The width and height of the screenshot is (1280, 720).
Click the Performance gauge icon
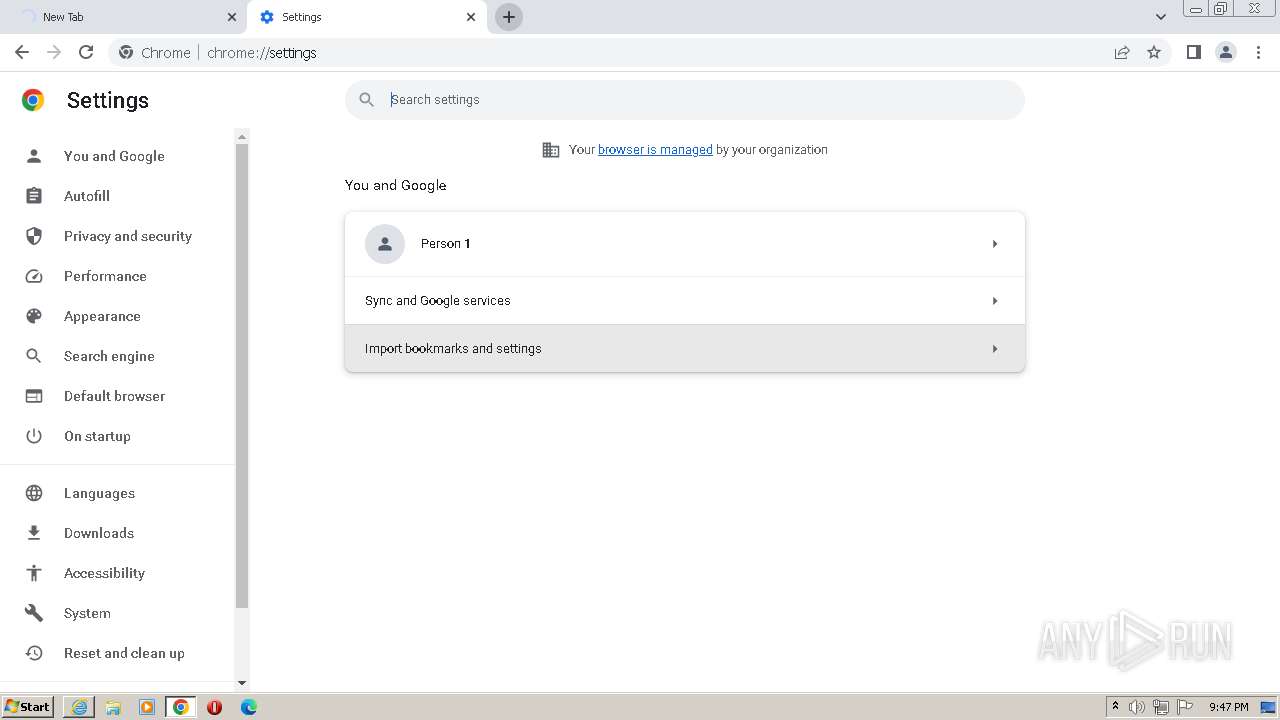(34, 276)
